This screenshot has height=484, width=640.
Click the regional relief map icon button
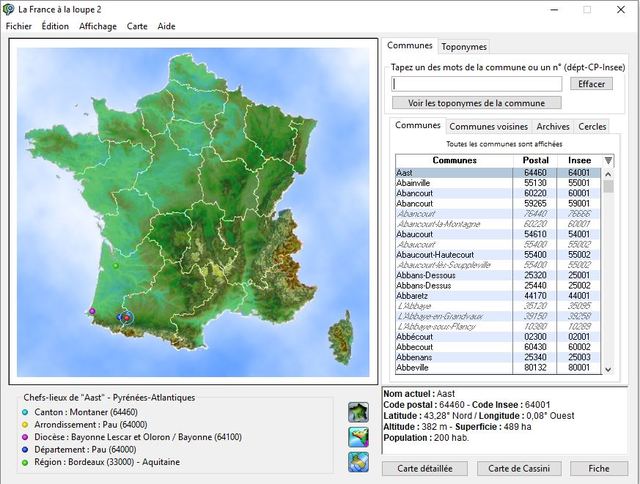pyautogui.click(x=358, y=437)
